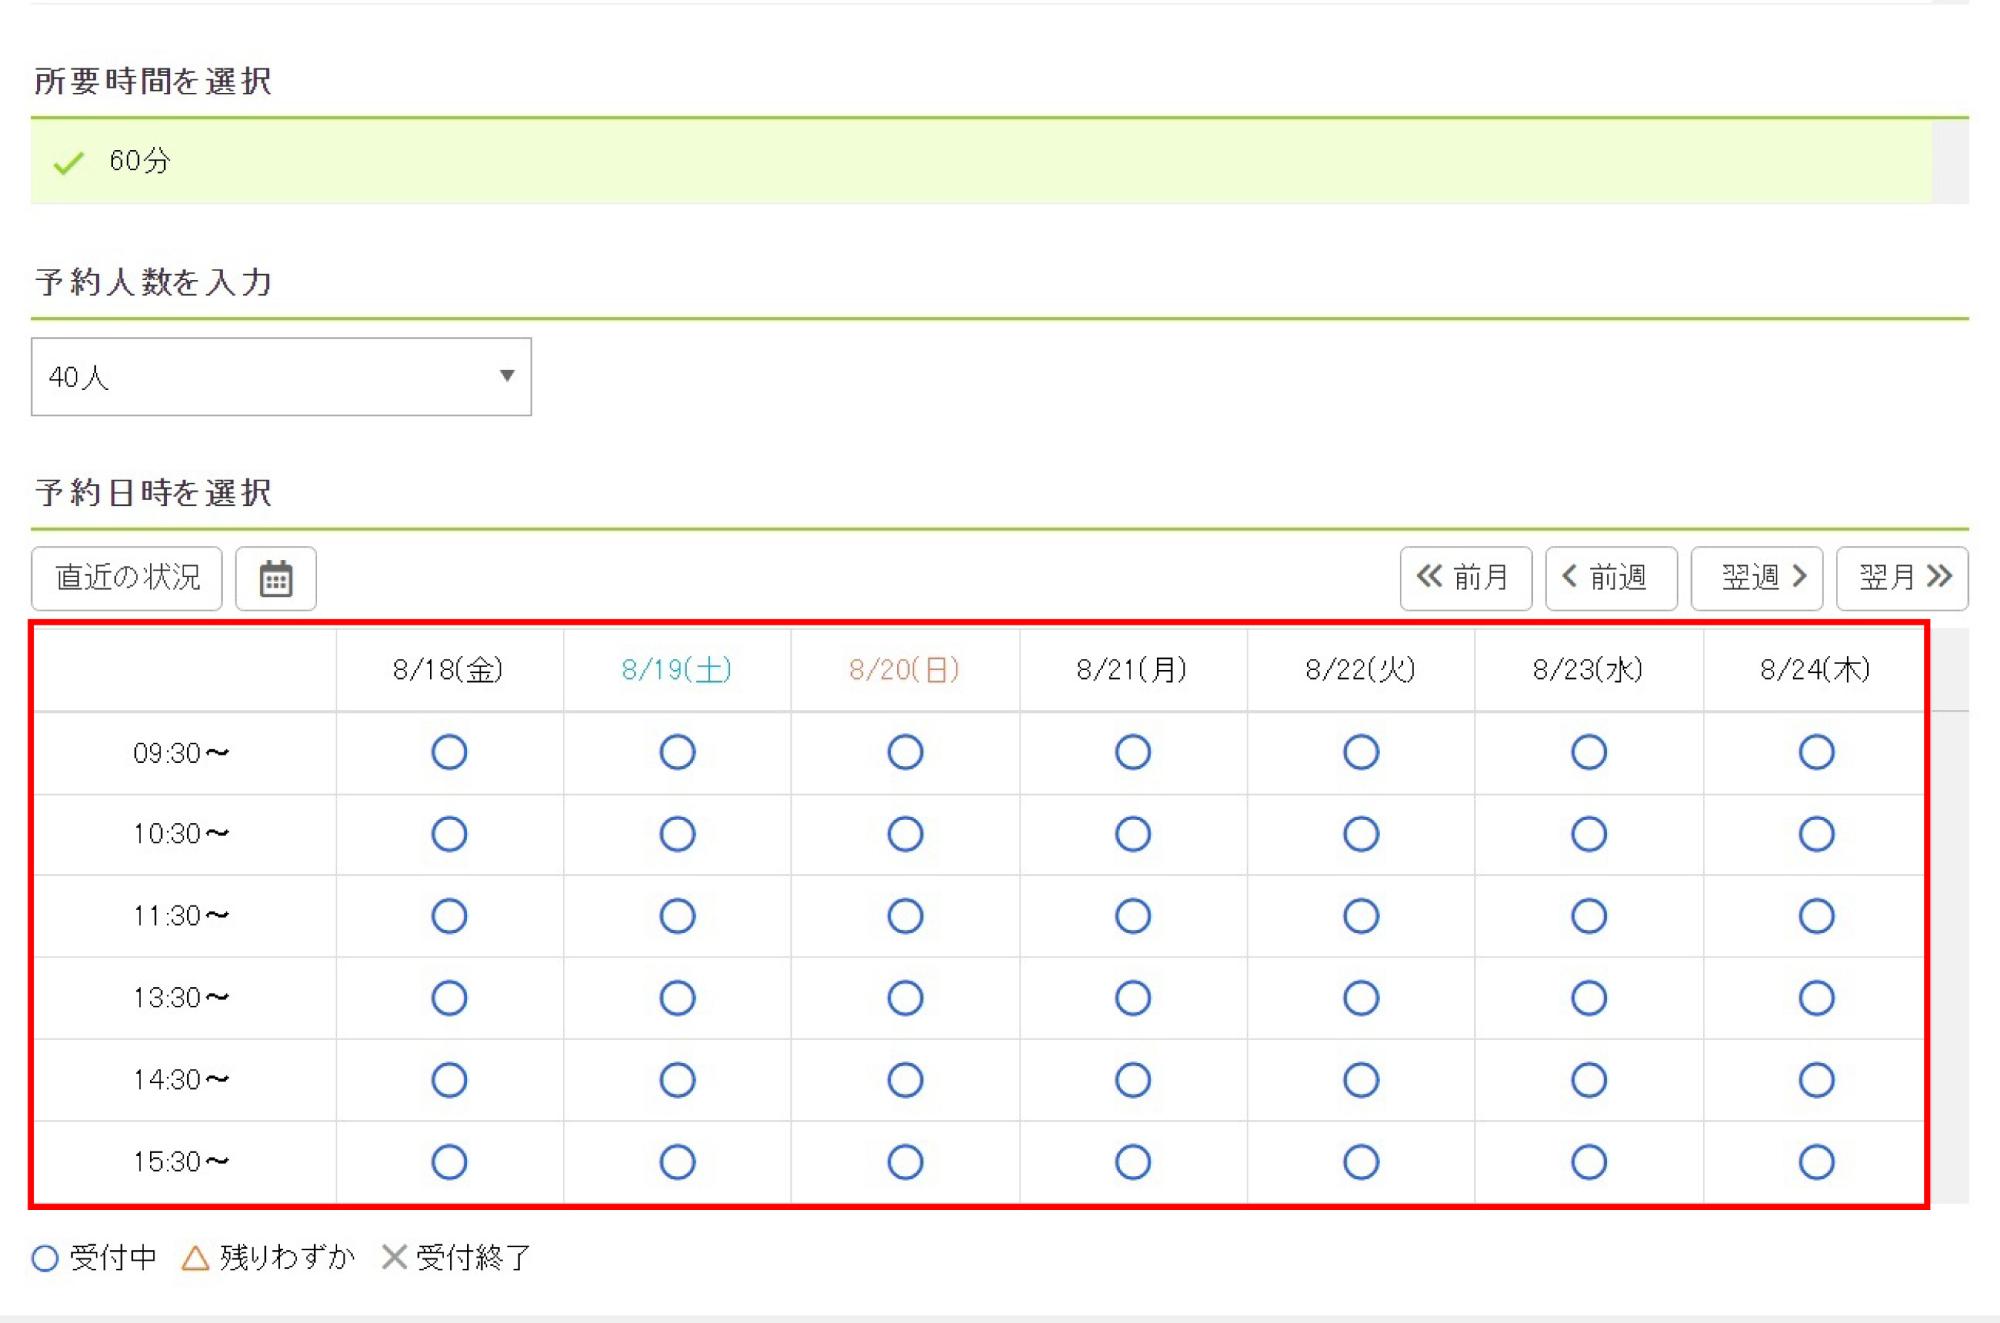Select 09:30 slot on 8/19(土)
The image size is (2000, 1323).
[677, 752]
